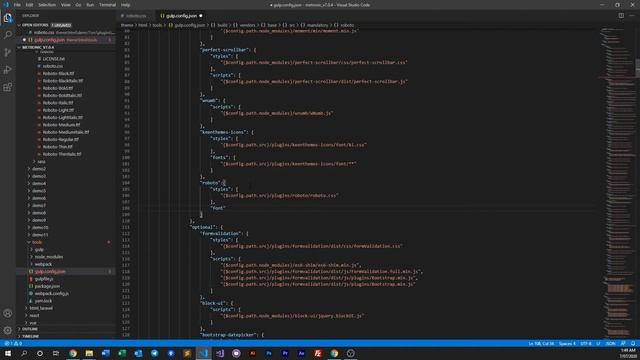
Task: Click the Windows Start button
Action: point(8,353)
